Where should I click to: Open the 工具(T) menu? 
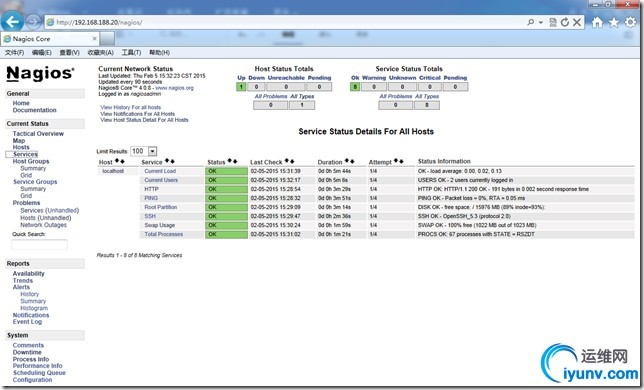click(131, 53)
